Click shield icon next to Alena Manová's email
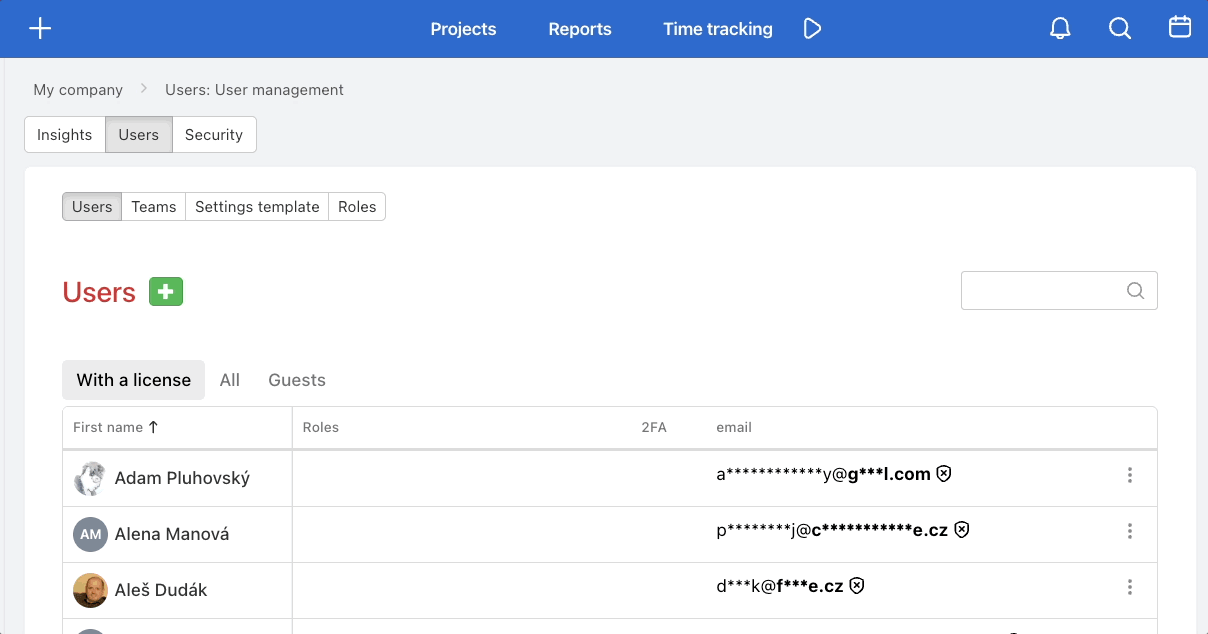Viewport: 1208px width, 634px height. click(x=961, y=530)
